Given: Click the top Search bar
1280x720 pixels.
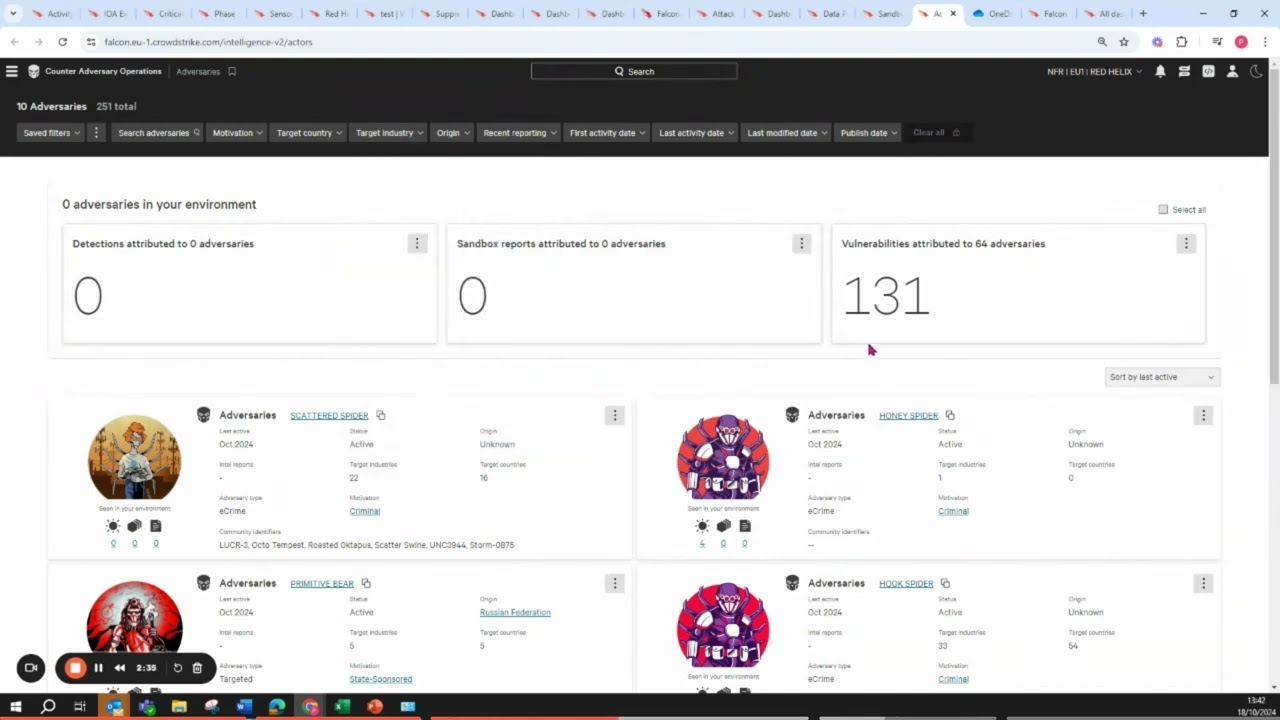Looking at the screenshot, I should point(634,71).
